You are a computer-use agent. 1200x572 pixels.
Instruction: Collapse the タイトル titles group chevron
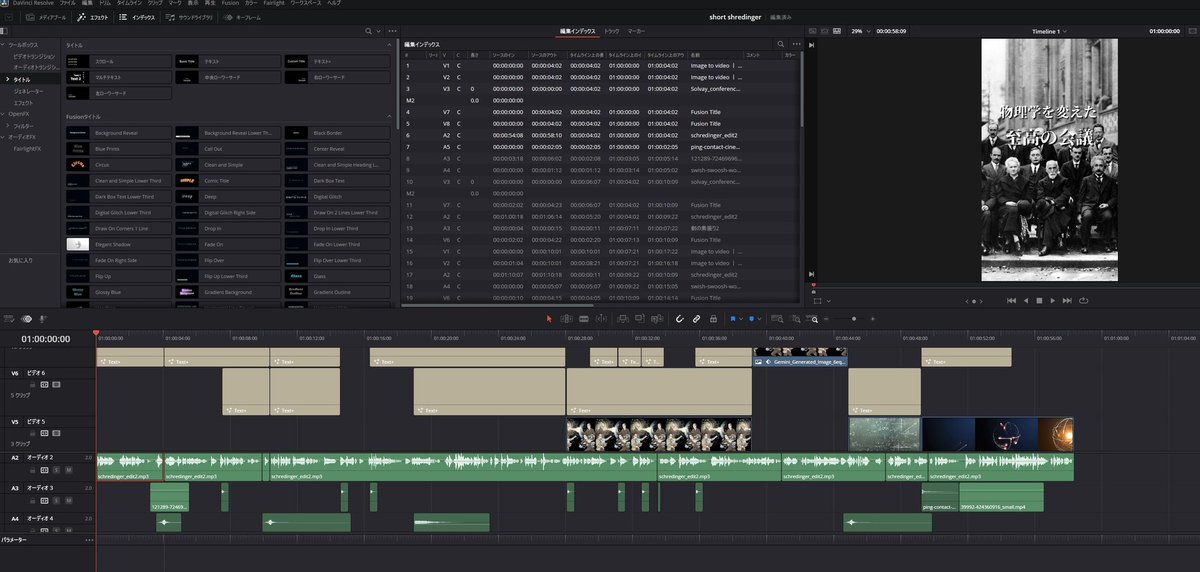(x=389, y=46)
